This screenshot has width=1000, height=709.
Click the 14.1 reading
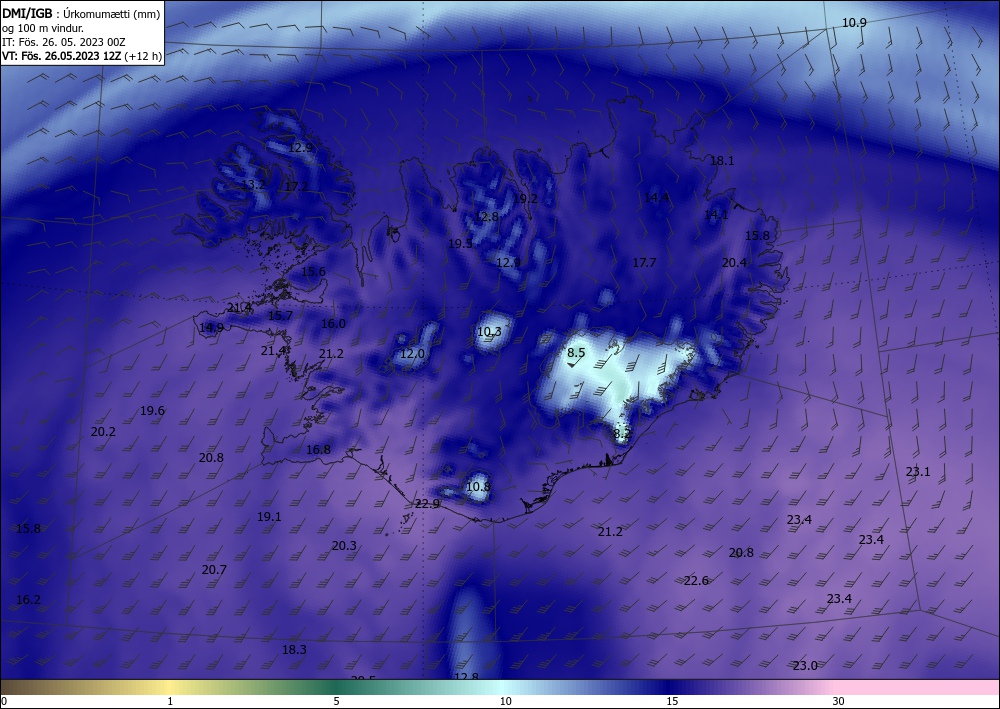coord(716,215)
